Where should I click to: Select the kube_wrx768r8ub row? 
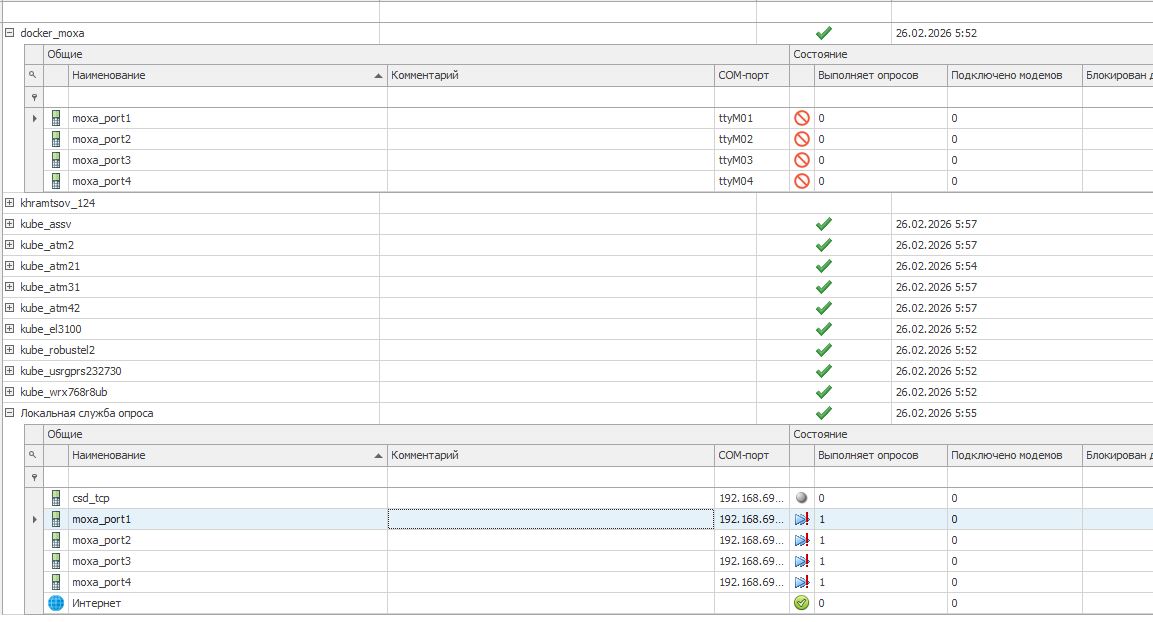[64, 392]
